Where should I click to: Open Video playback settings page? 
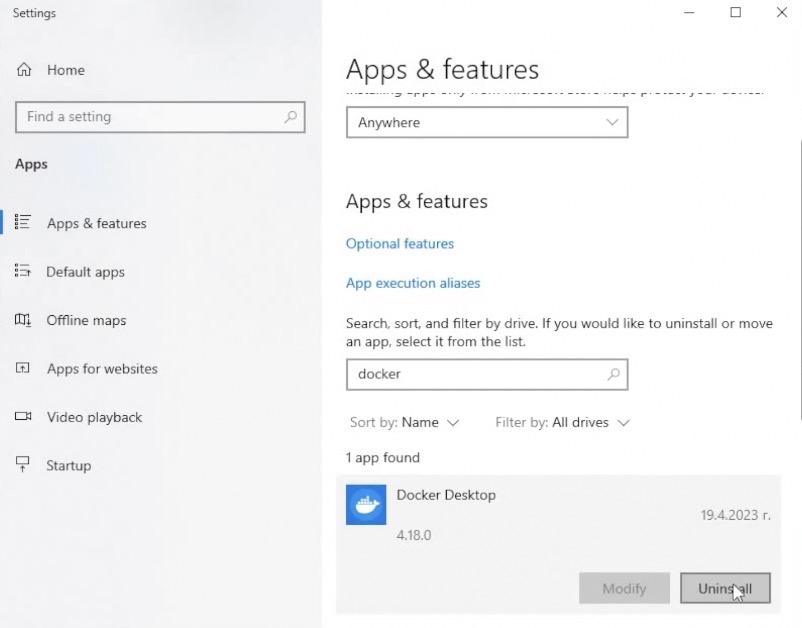(x=95, y=417)
